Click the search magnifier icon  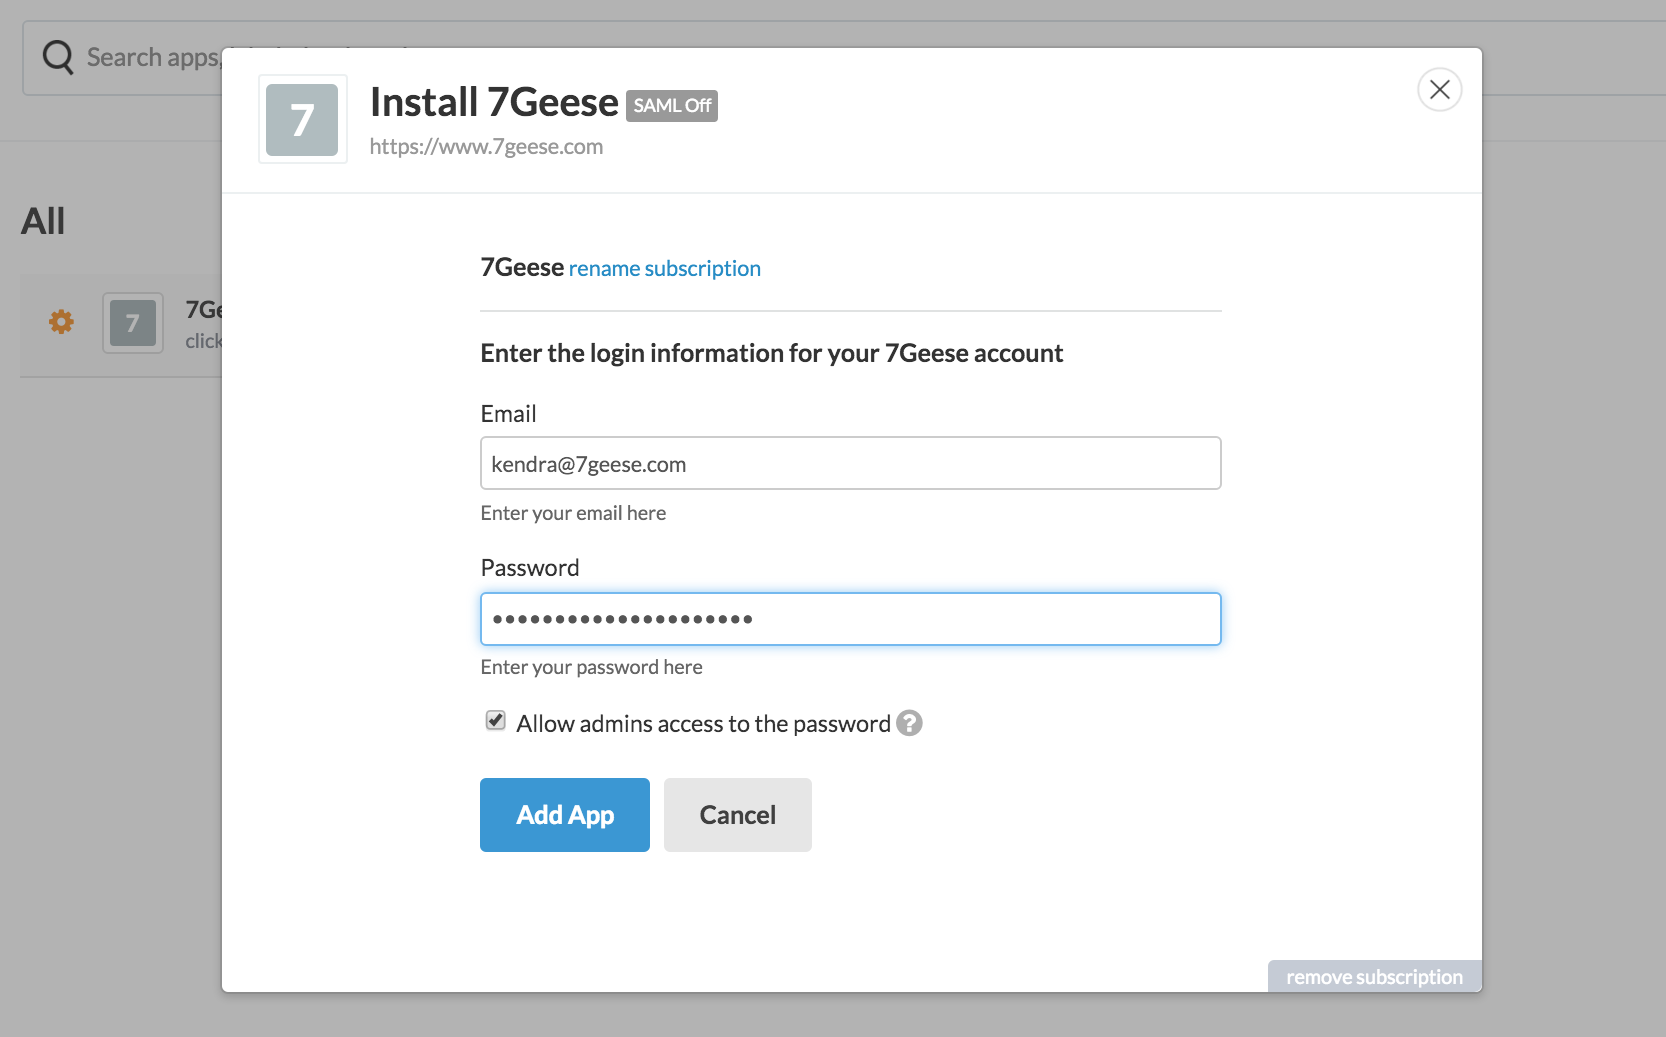pos(58,57)
